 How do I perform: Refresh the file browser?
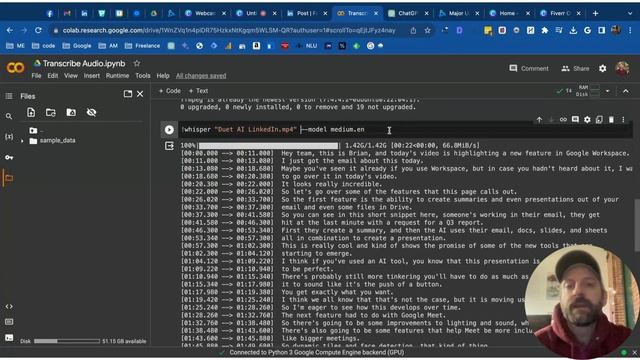tap(51, 112)
